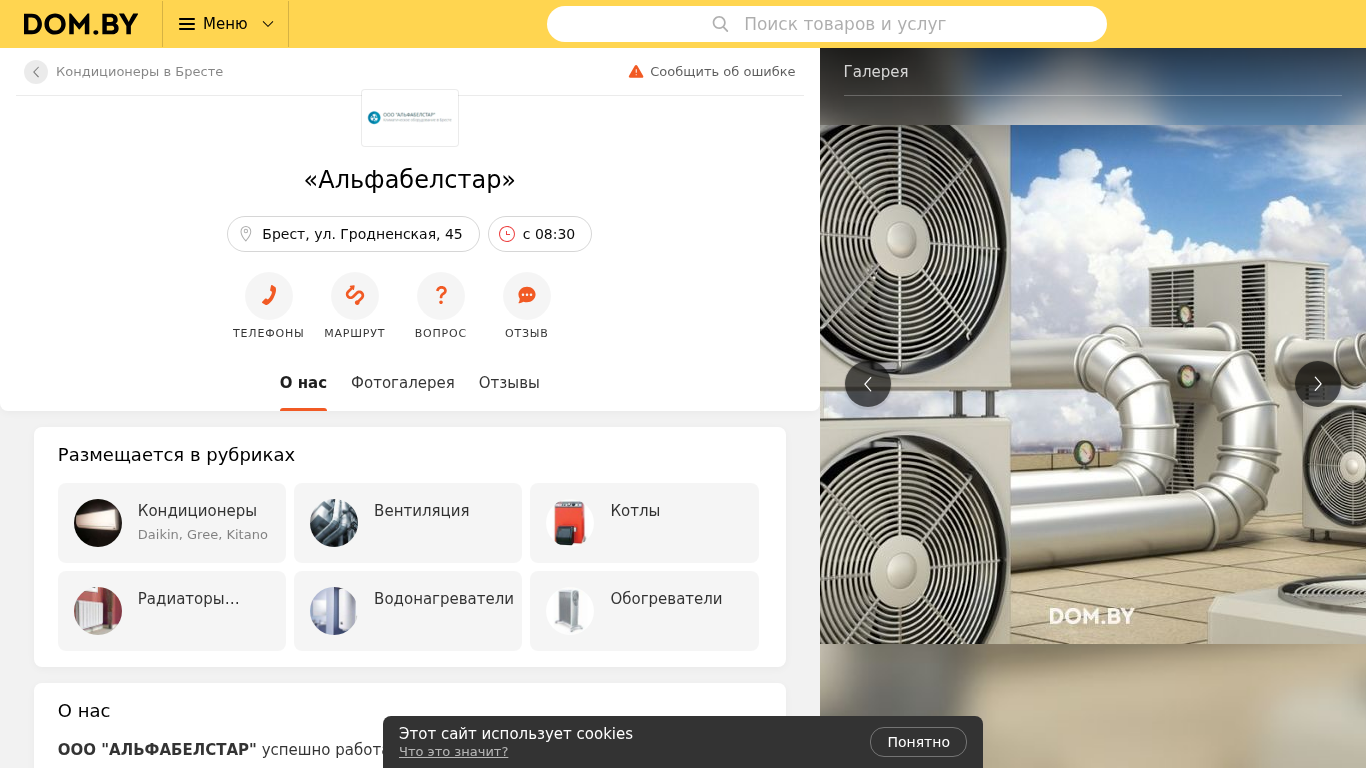
Task: Click the warning triangle icon
Action: (636, 72)
